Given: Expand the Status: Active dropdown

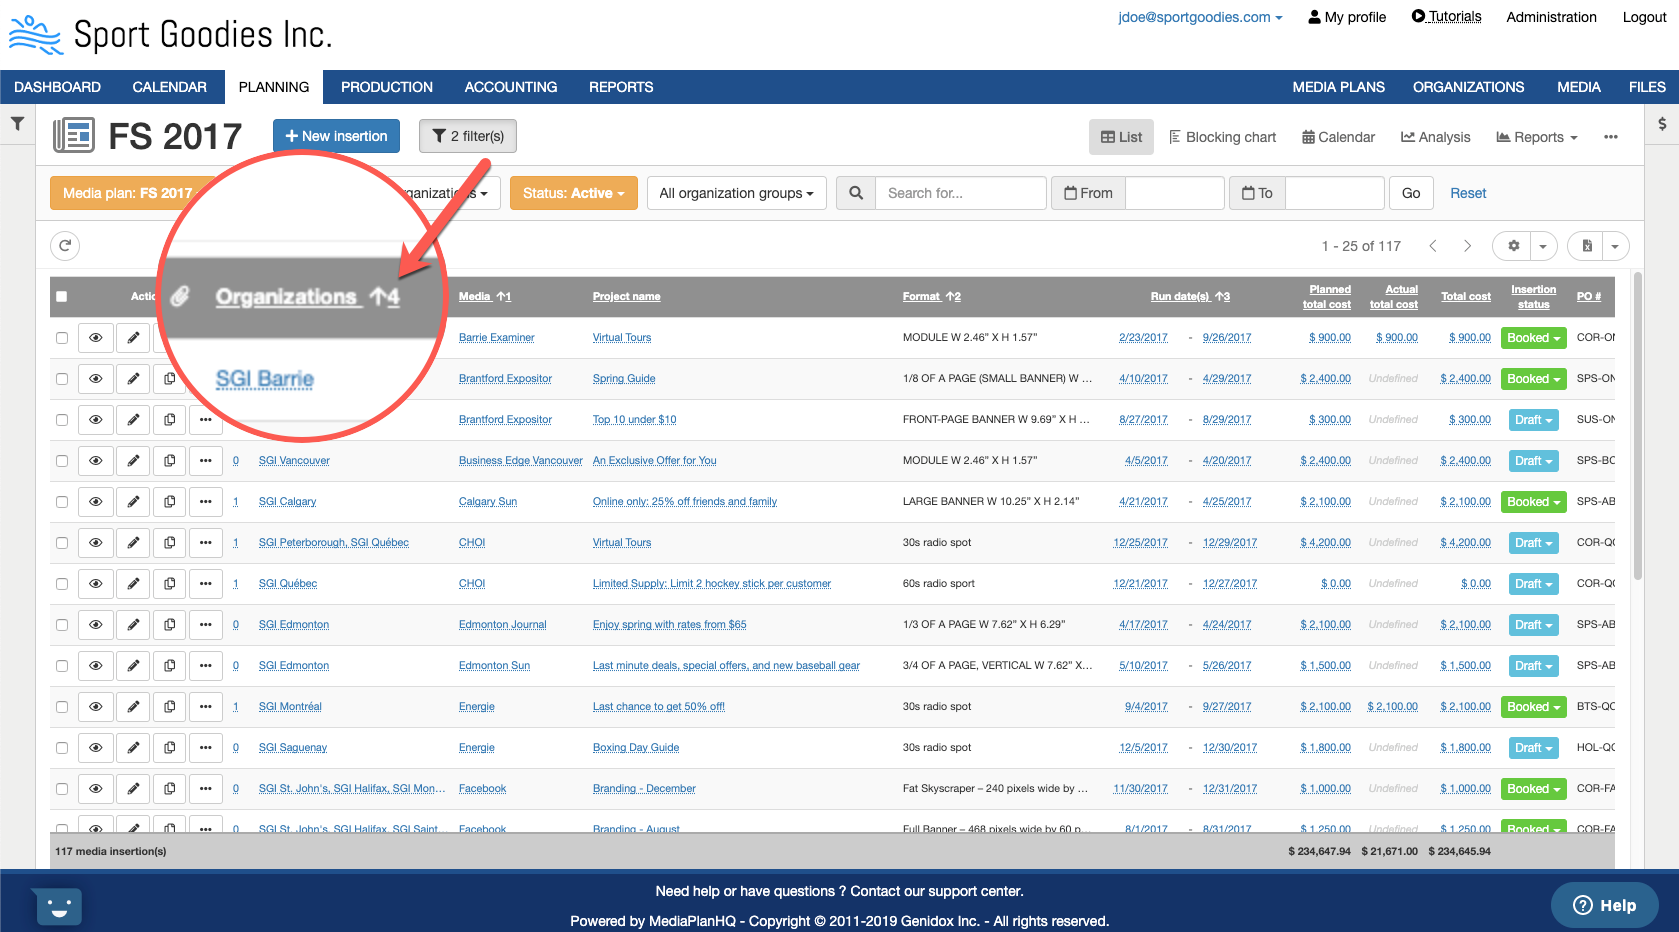Looking at the screenshot, I should 573,193.
